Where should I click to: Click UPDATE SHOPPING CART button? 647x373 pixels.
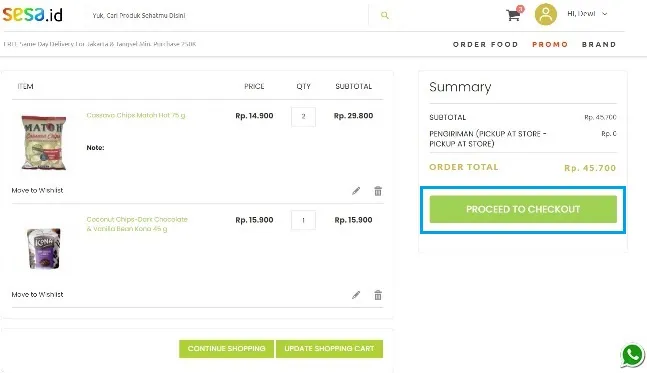(x=329, y=349)
